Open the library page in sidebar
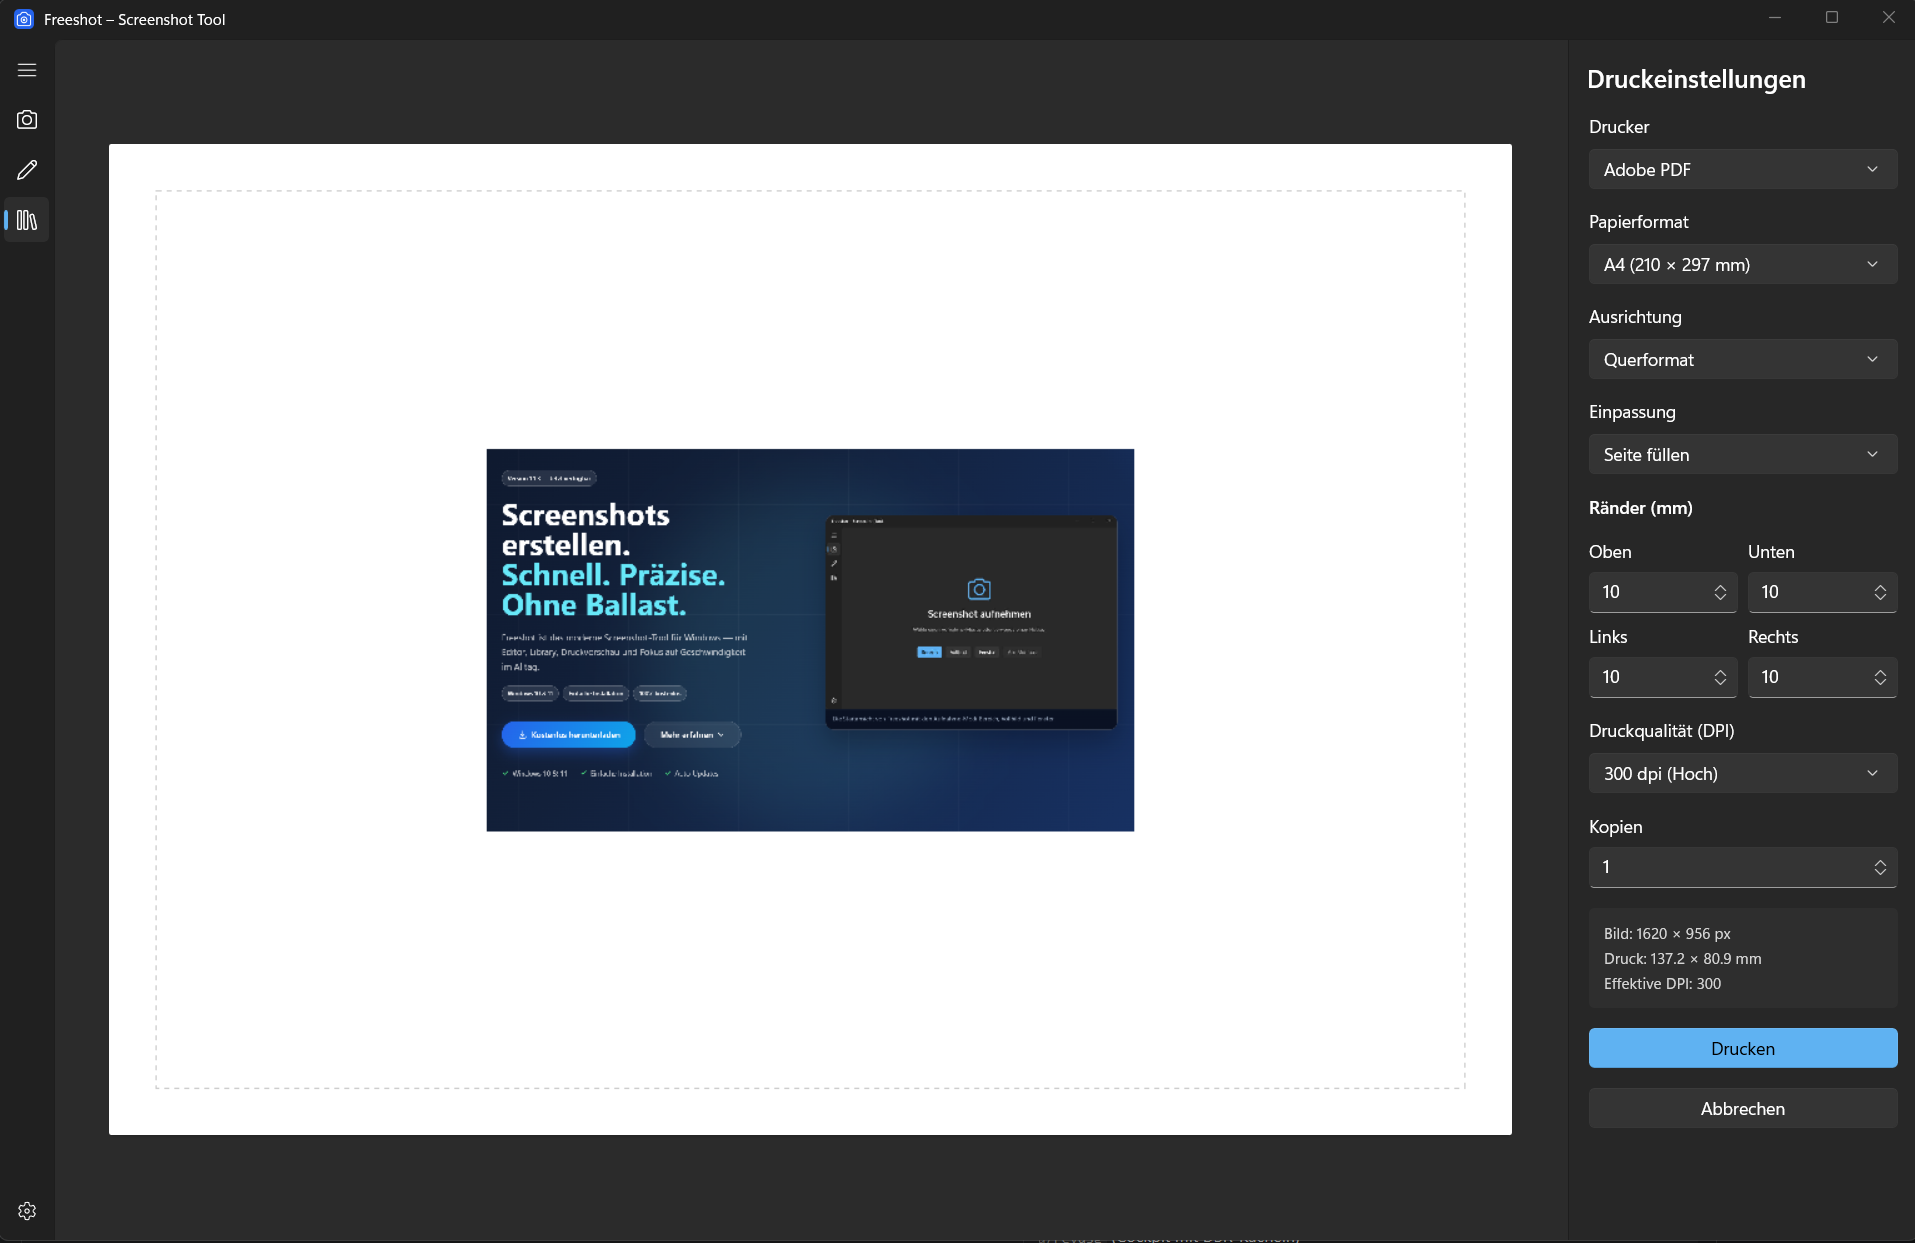The height and width of the screenshot is (1243, 1915). tap(27, 220)
